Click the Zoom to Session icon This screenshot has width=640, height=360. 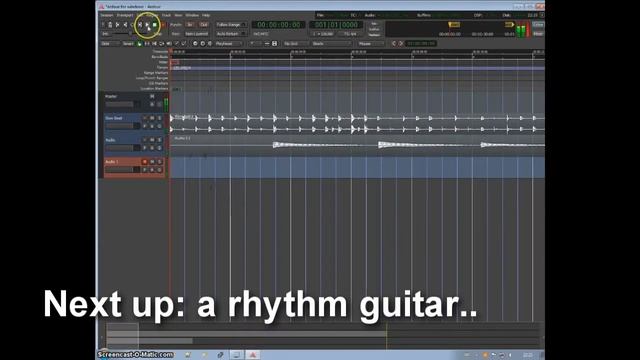(210, 44)
